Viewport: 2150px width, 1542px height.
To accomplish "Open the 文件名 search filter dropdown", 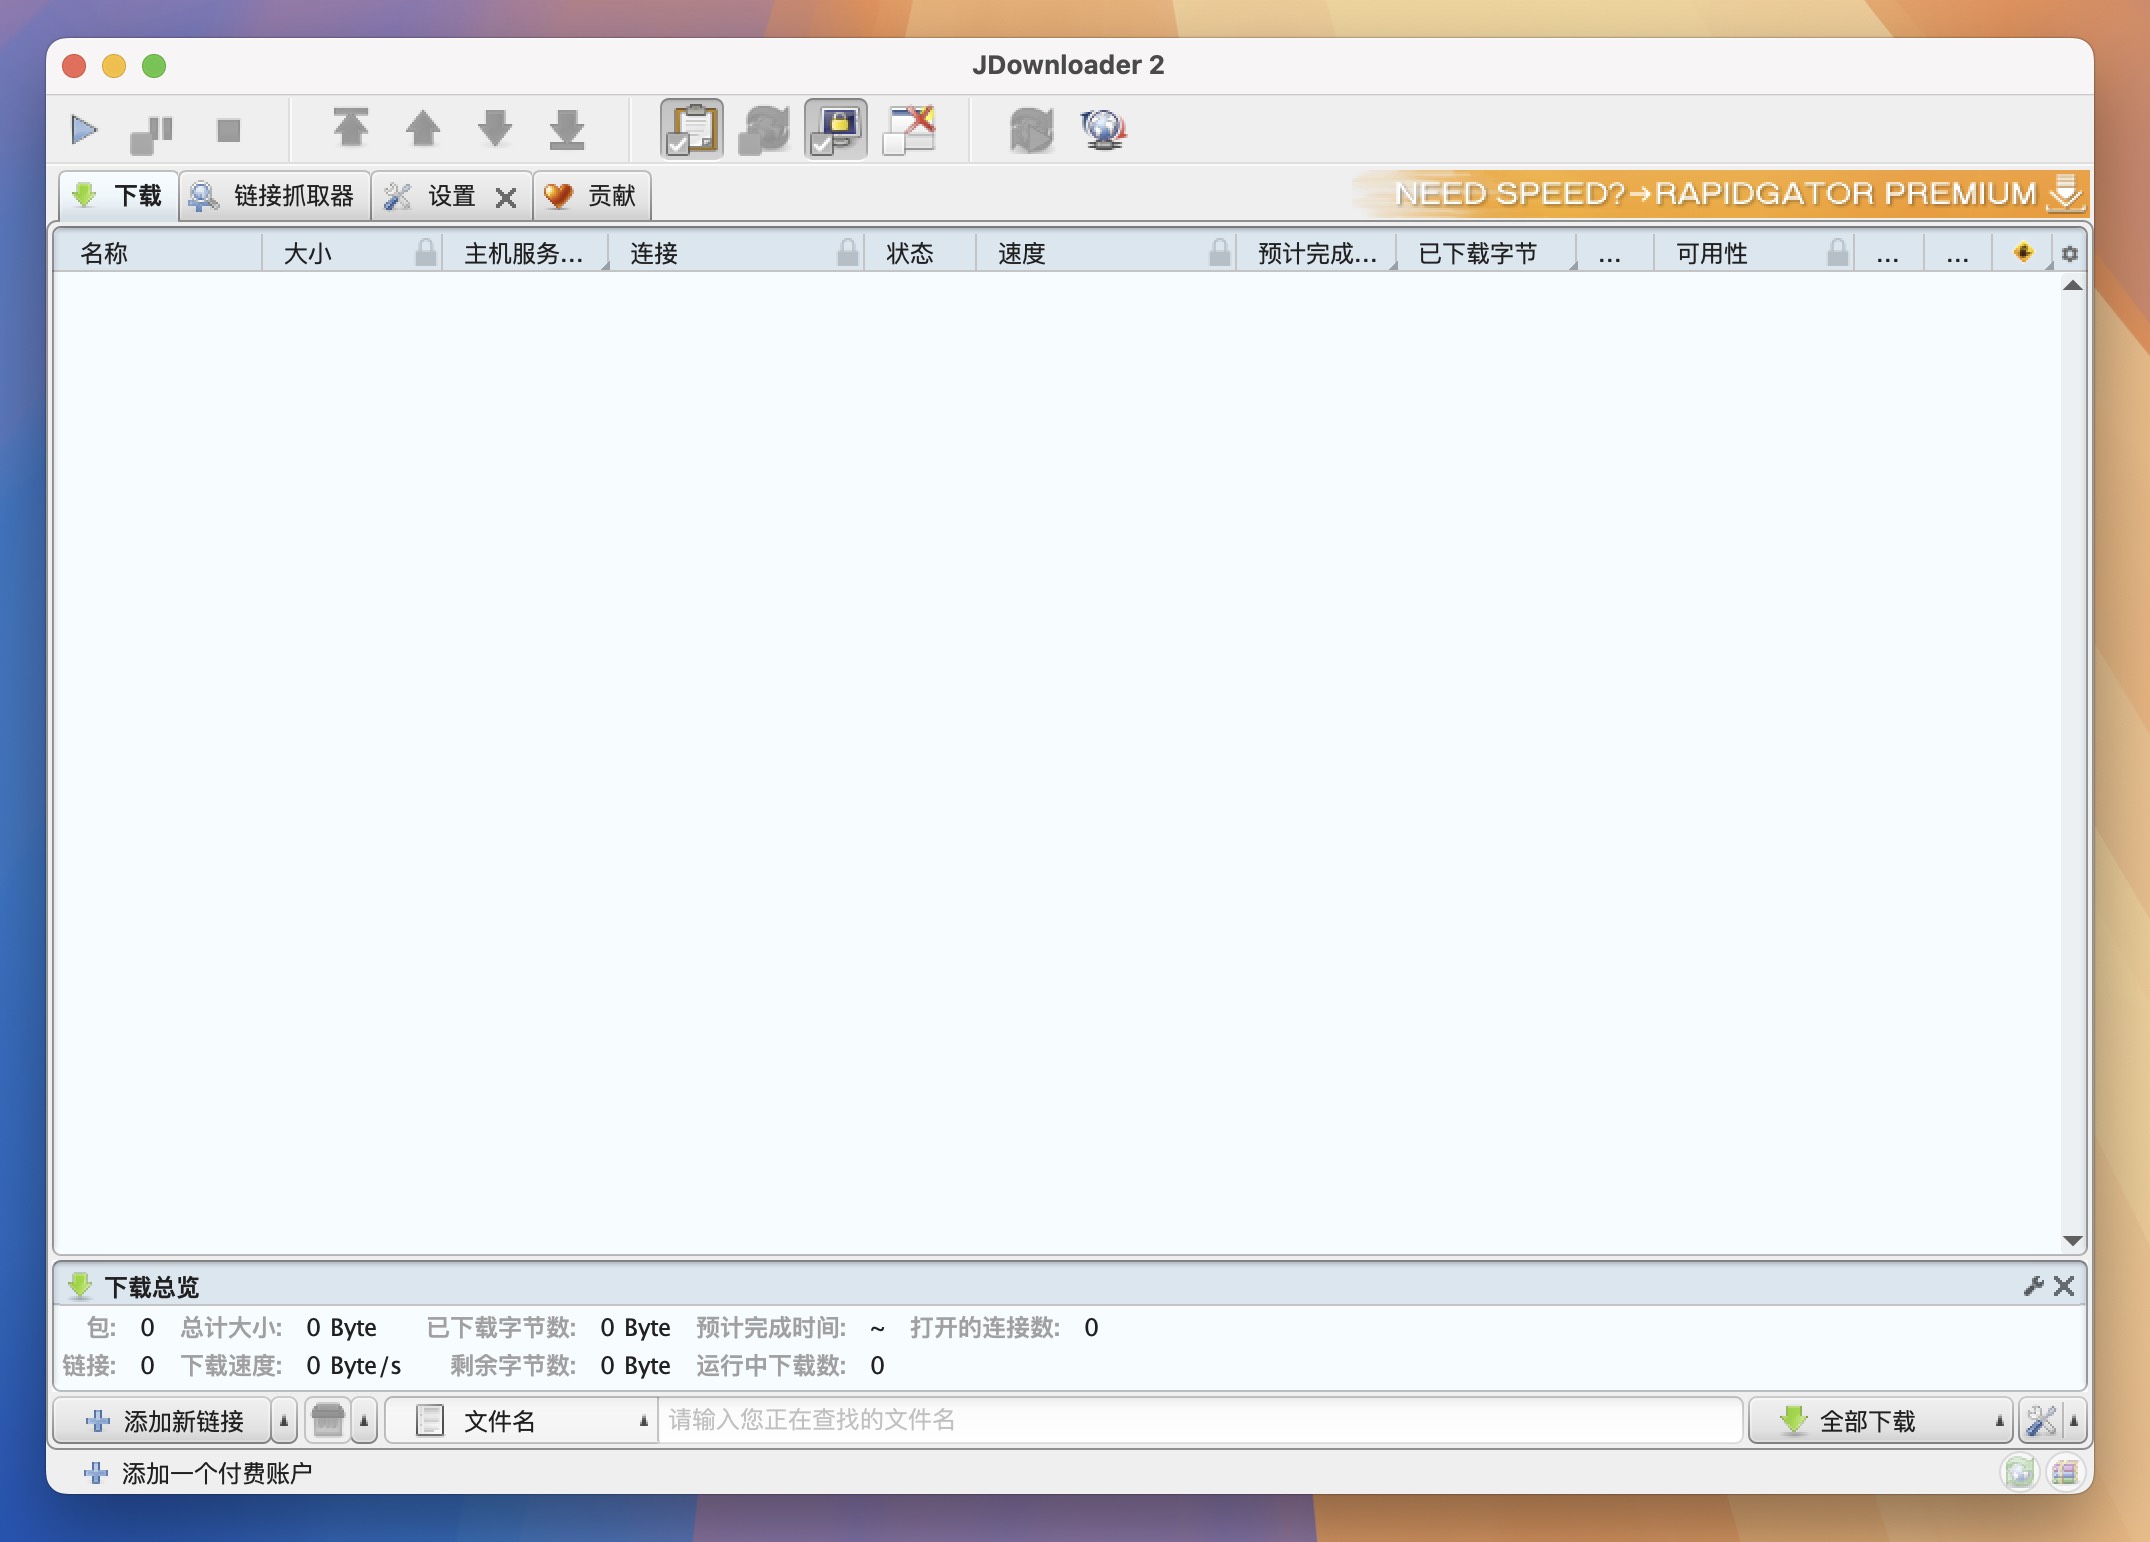I will [643, 1421].
